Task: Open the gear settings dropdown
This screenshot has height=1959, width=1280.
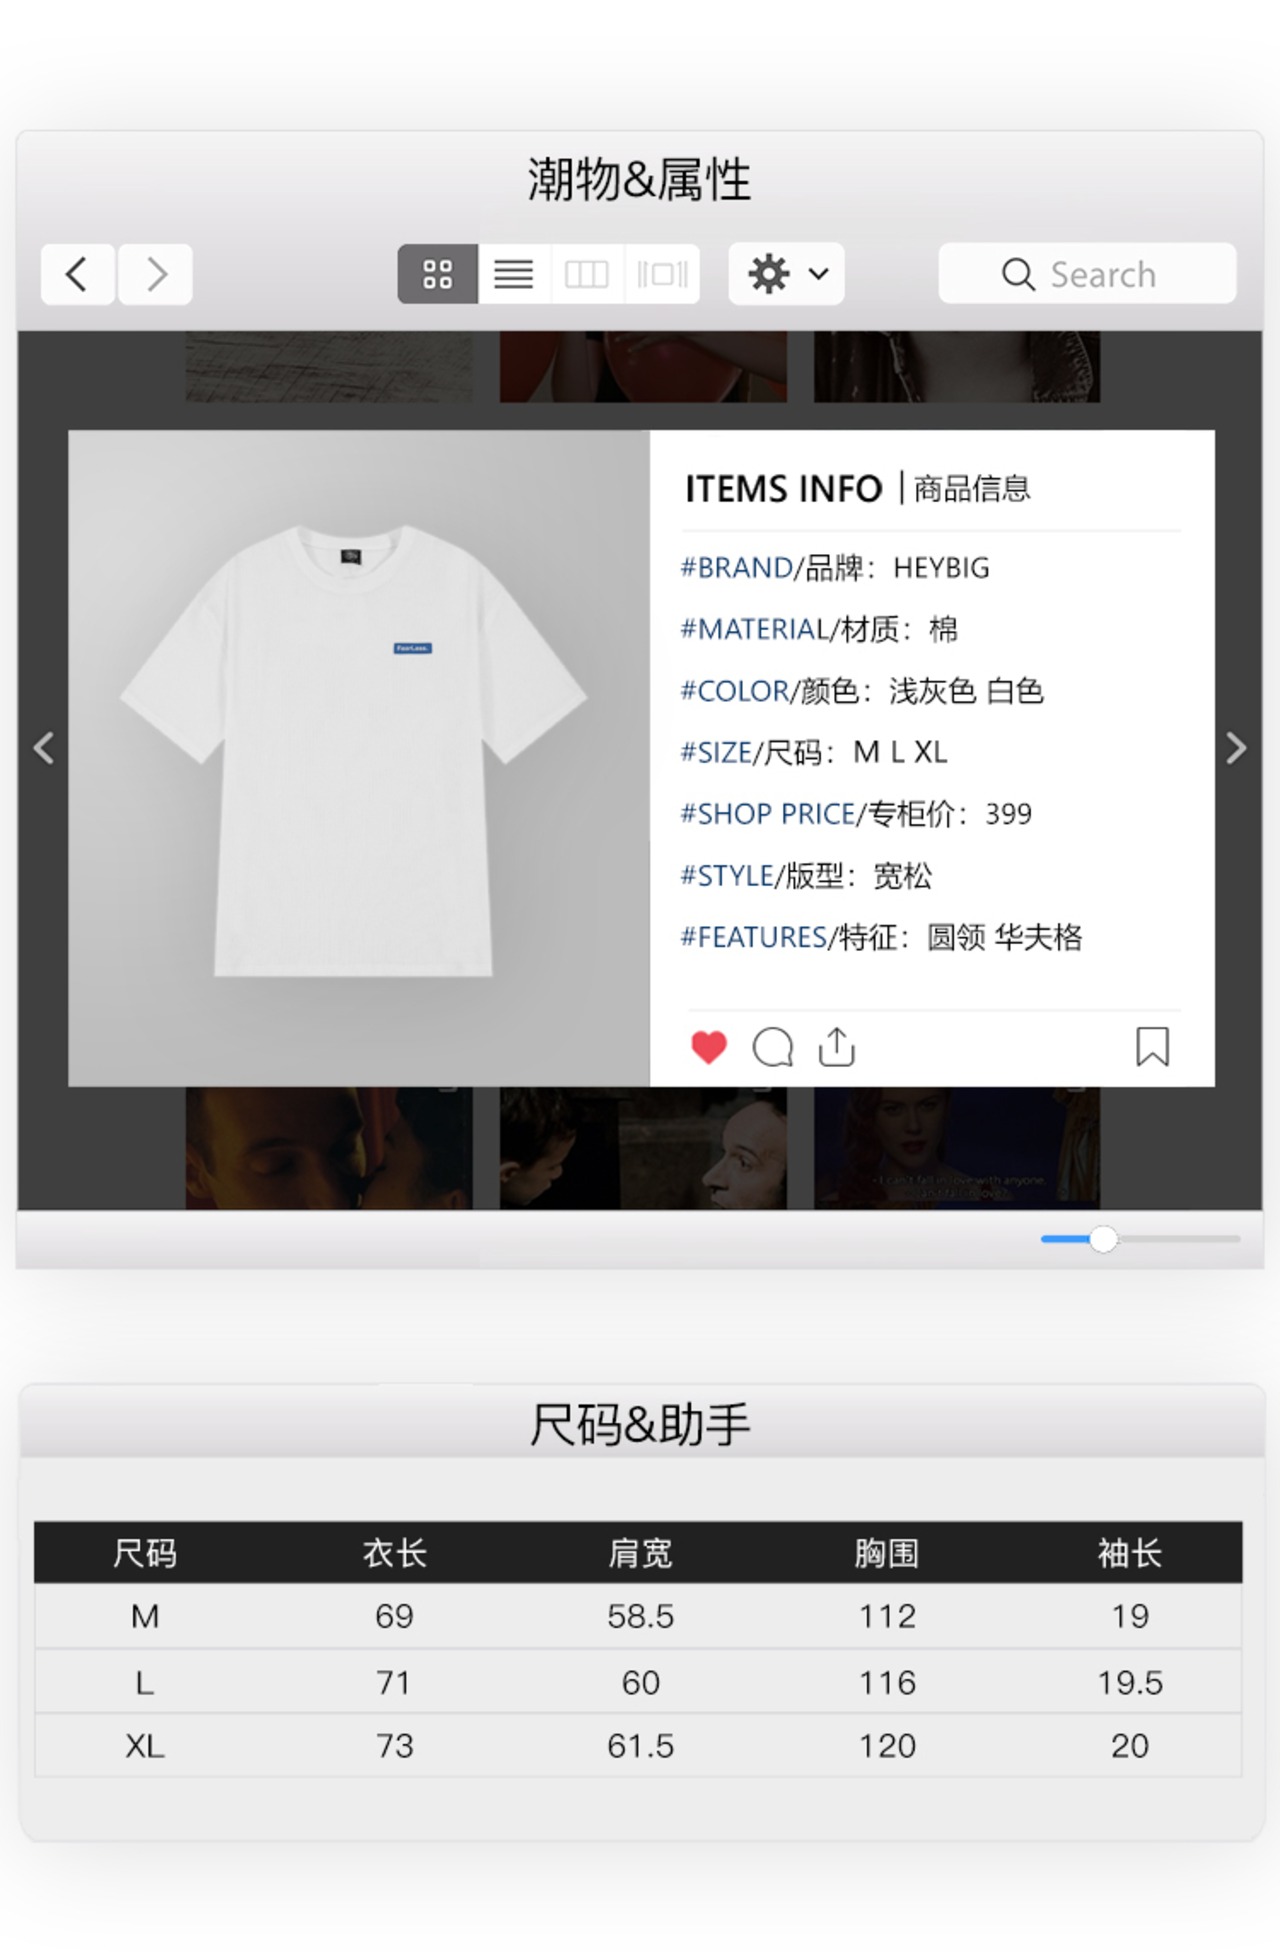Action: coord(787,274)
